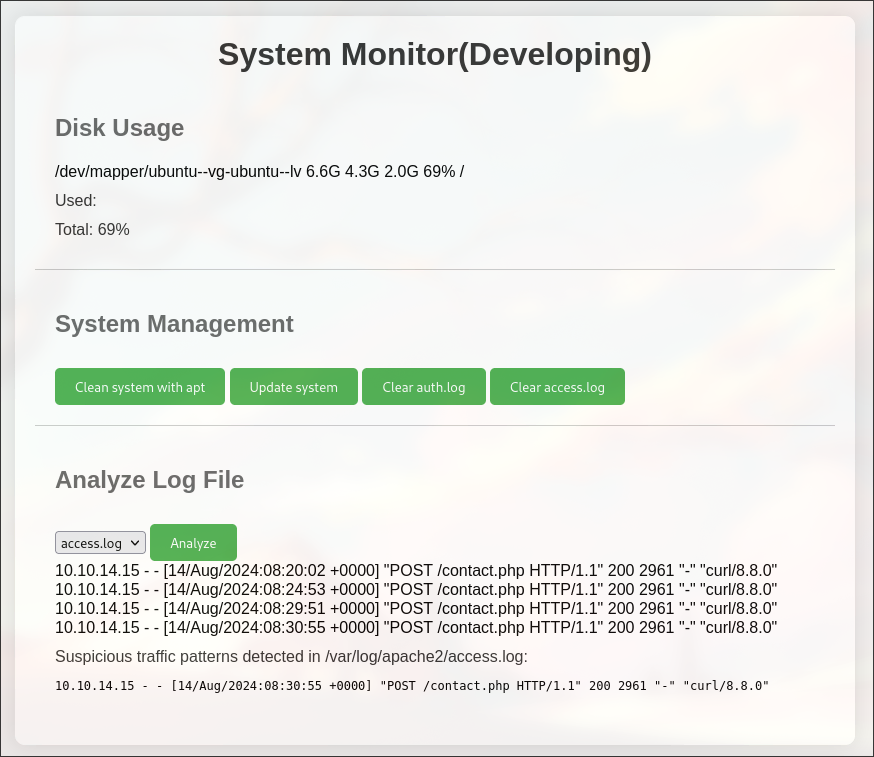
Task: Click the System Monitor(Developing) page title
Action: [x=436, y=54]
